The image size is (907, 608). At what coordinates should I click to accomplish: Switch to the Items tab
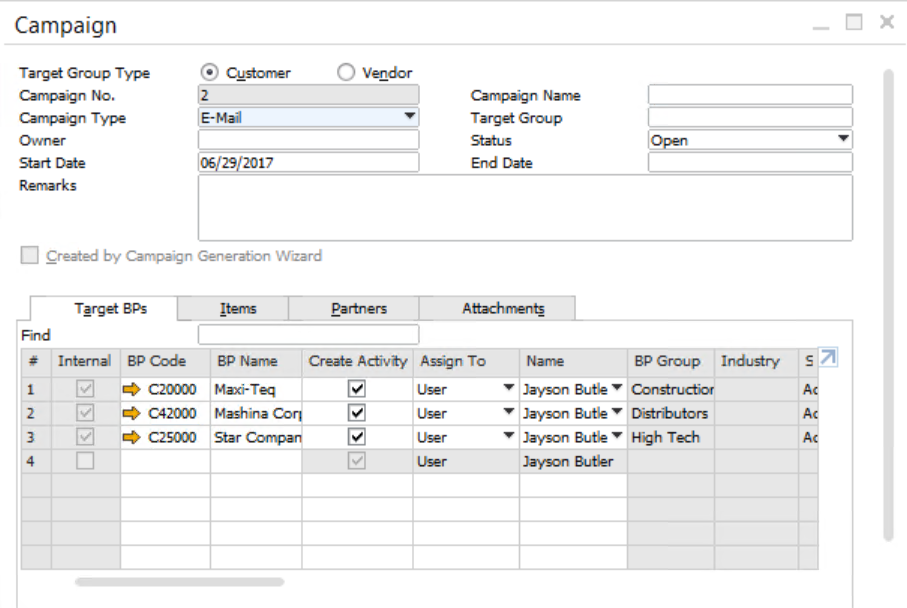point(238,308)
